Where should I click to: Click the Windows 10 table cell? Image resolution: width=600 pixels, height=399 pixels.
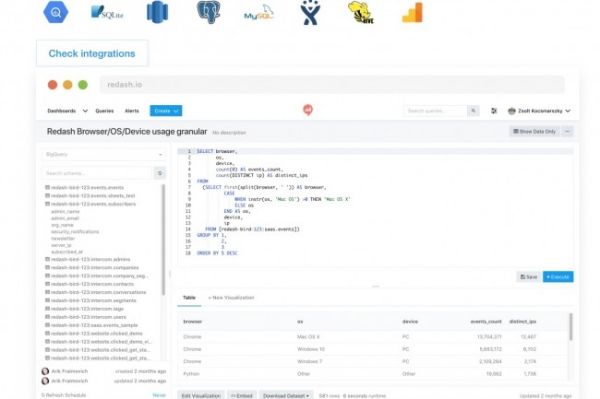(311, 349)
